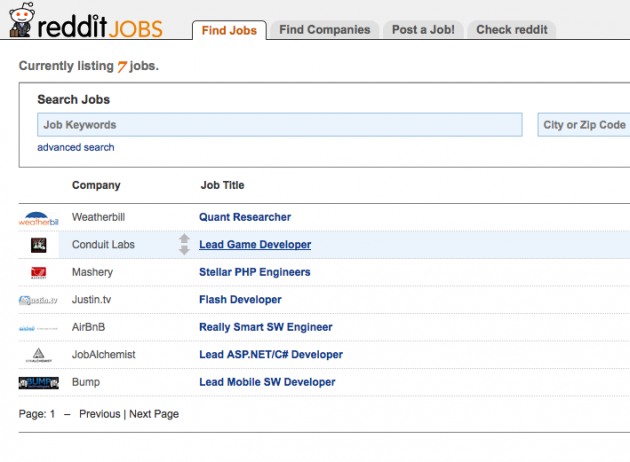Go to the Check reddit tab
The height and width of the screenshot is (462, 630).
514,30
